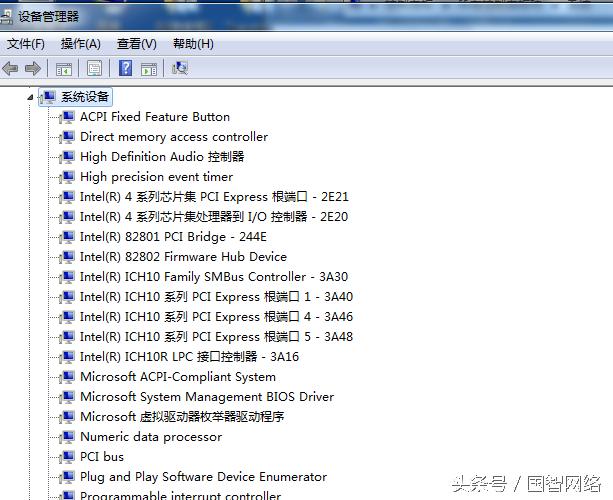Select Intel 4 系列芯片集 PCI Express 根端口 2E21

(214, 197)
